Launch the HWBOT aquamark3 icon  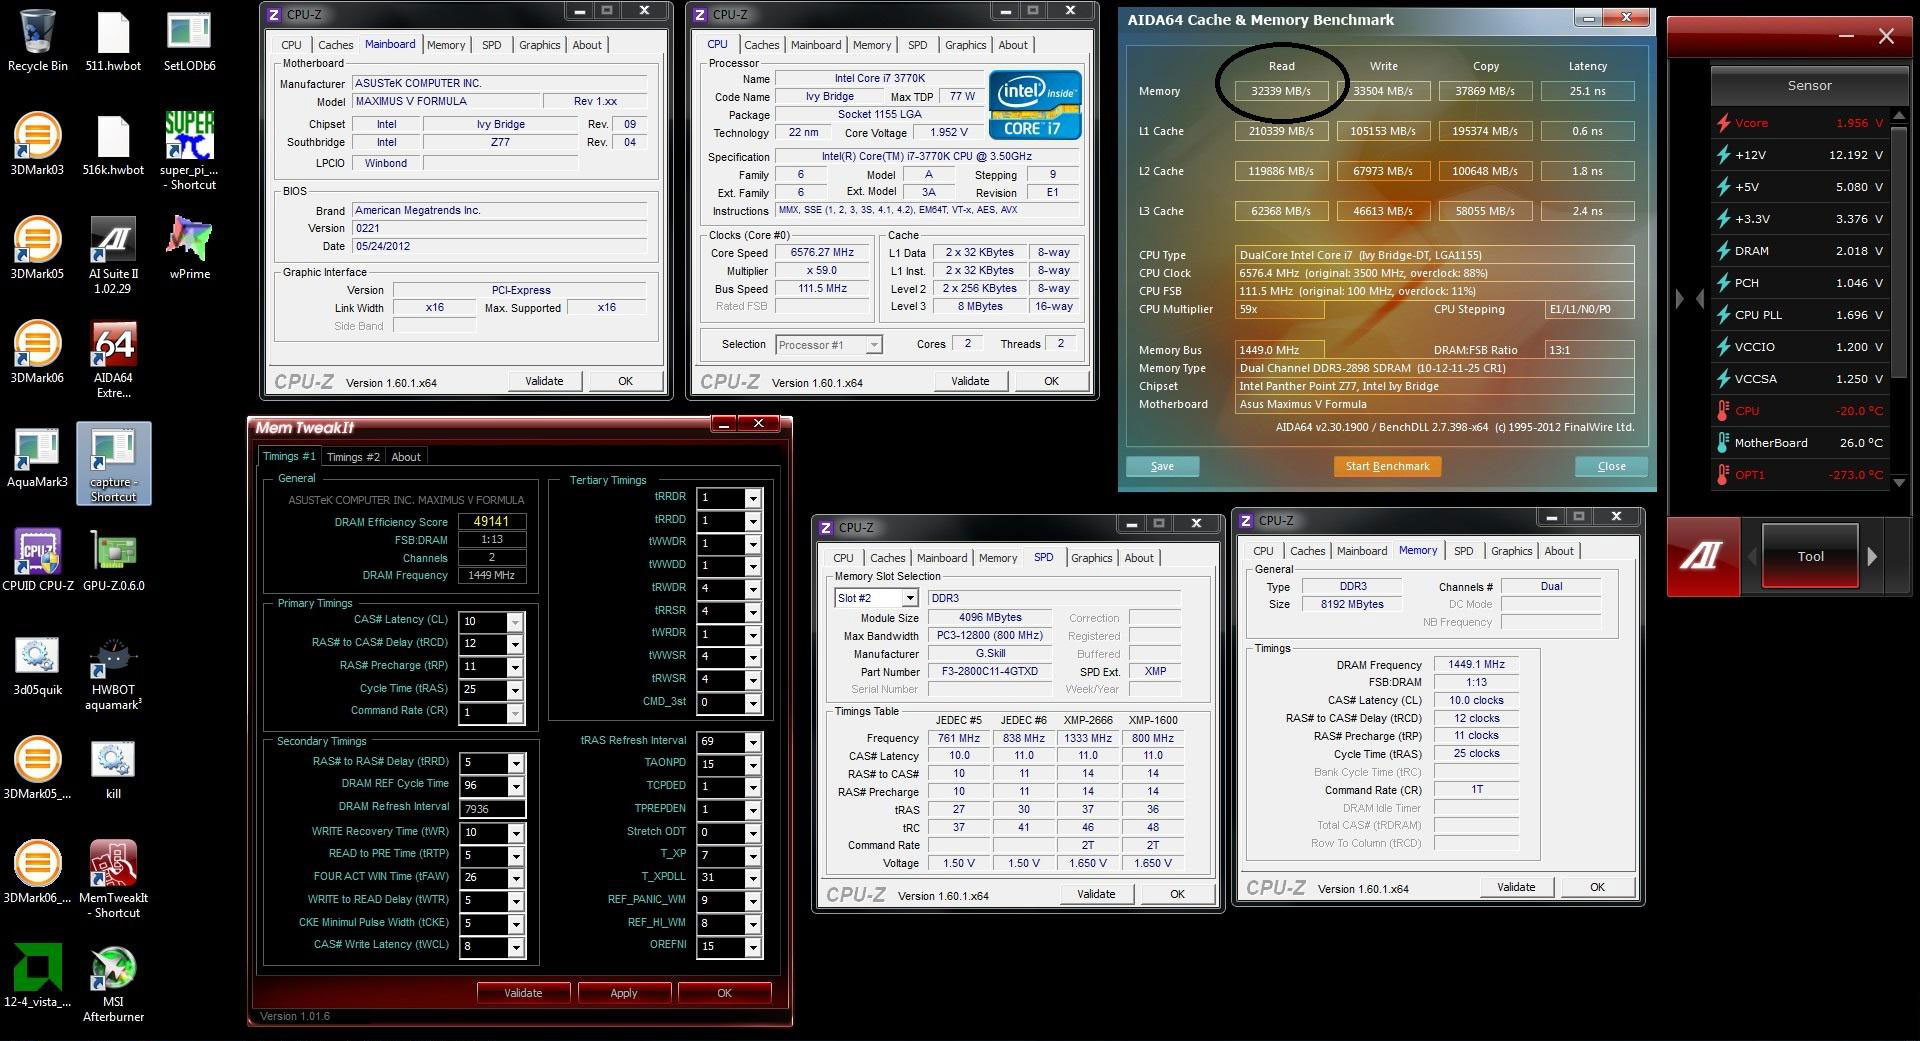113,674
